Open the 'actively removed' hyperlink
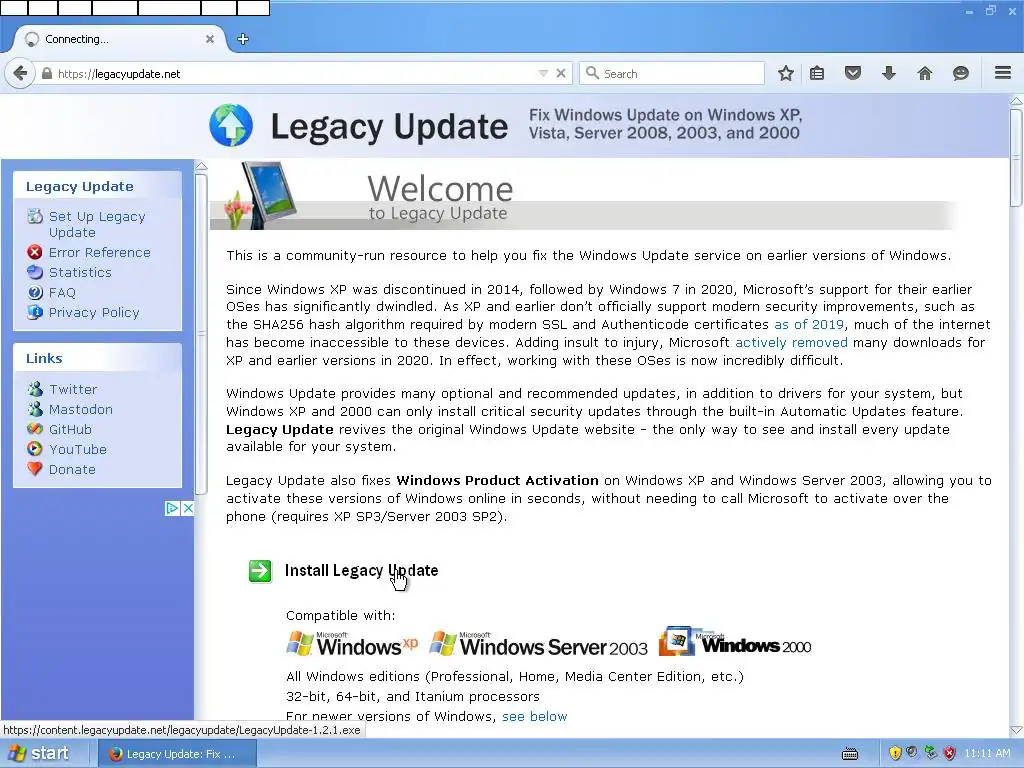The height and width of the screenshot is (768, 1024). pos(791,343)
